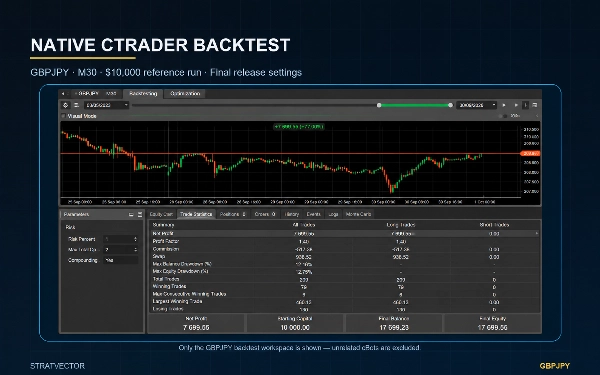
Task: Open the Compounding Yes dropdown
Action: tap(121, 260)
